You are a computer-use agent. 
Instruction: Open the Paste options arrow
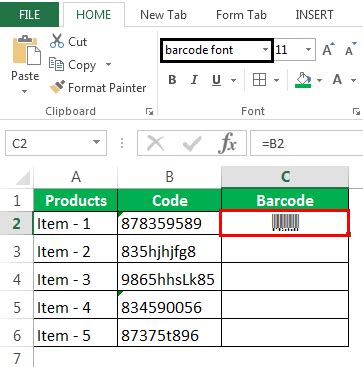(25, 91)
